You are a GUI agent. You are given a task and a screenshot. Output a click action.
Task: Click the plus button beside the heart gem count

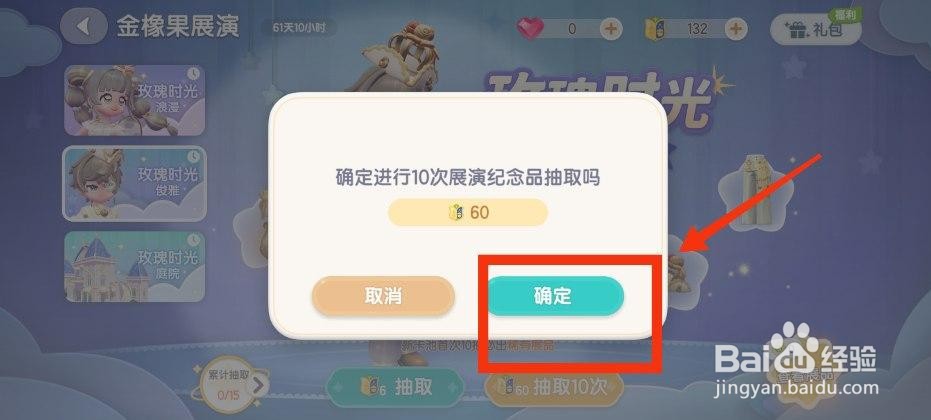click(610, 29)
